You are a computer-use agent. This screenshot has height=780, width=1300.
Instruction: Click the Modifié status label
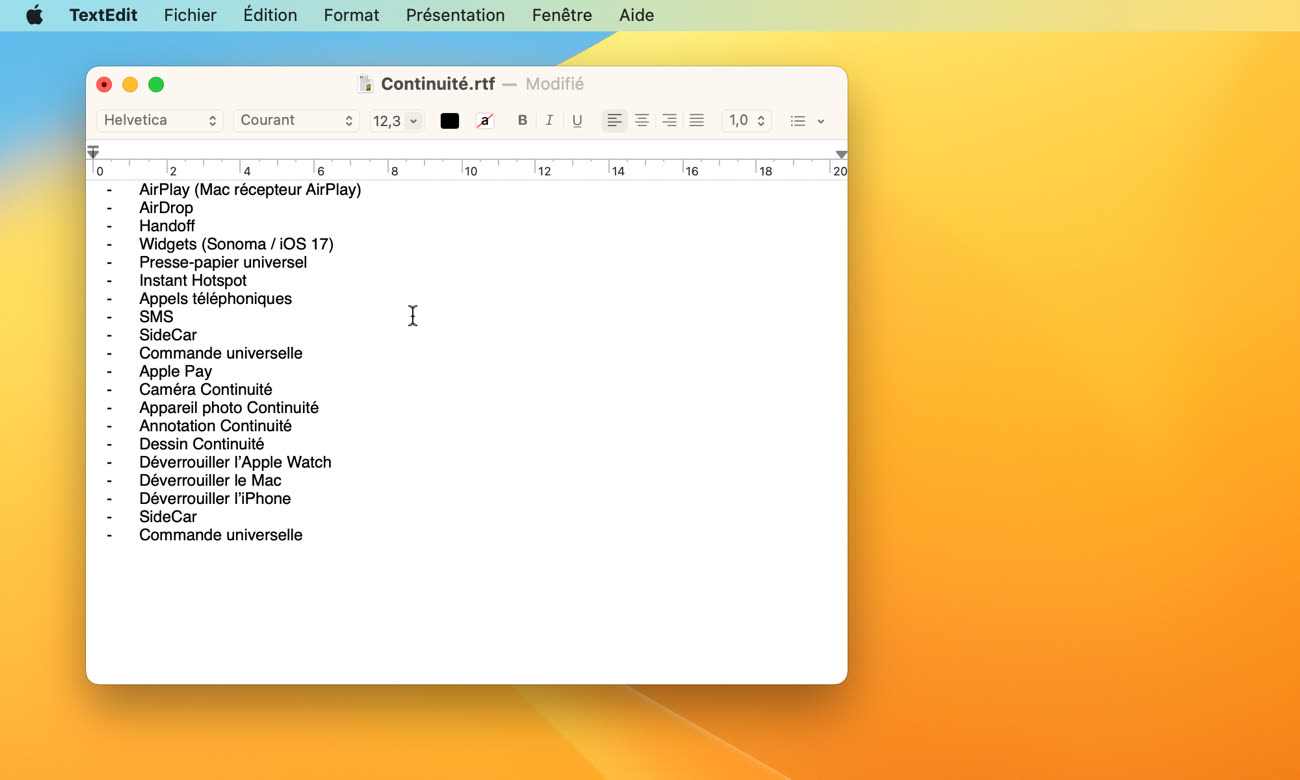click(x=555, y=84)
